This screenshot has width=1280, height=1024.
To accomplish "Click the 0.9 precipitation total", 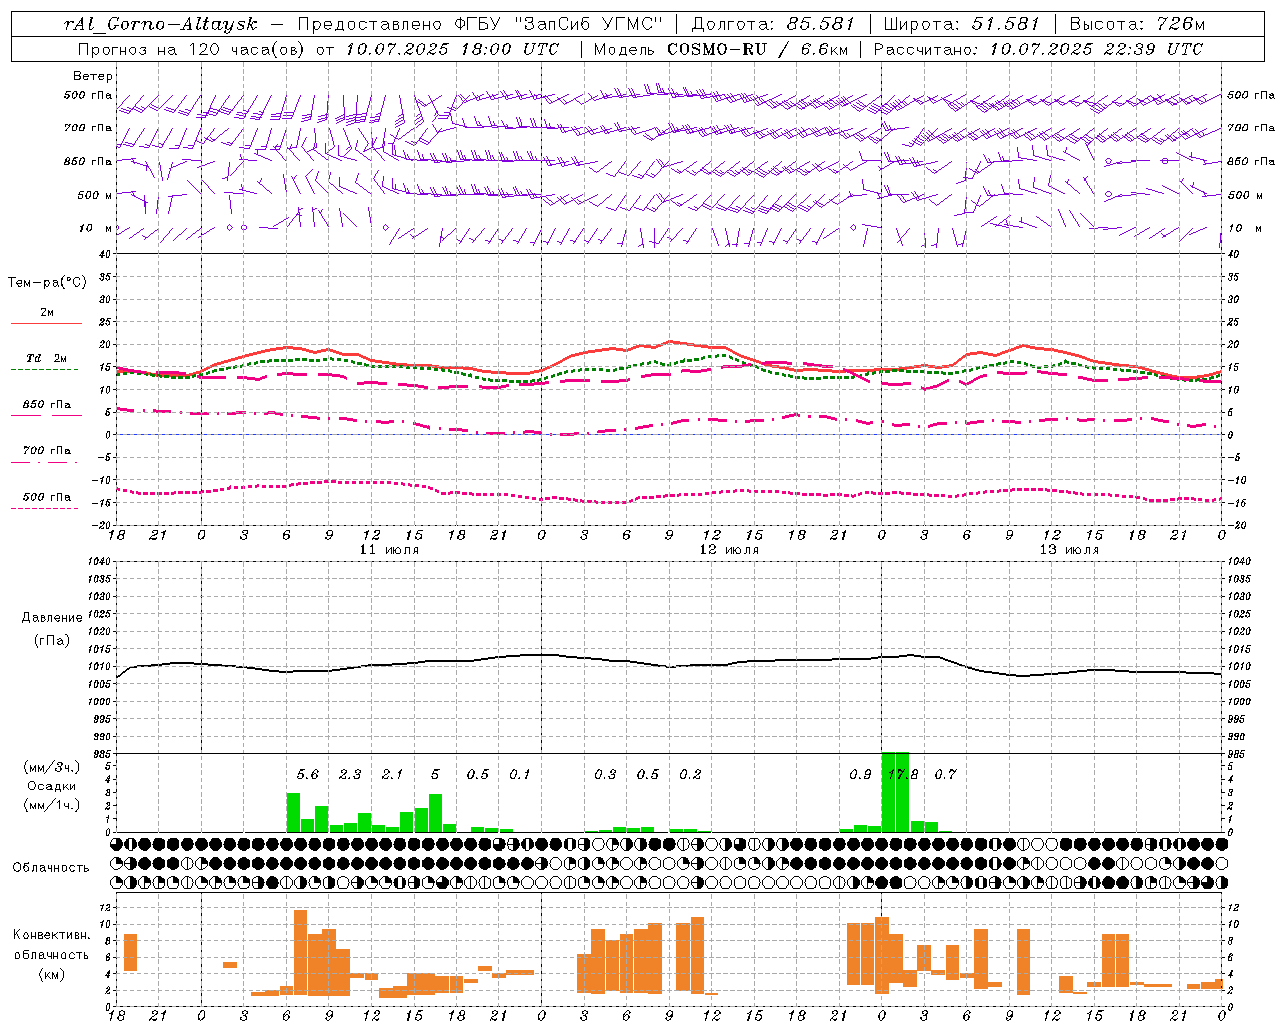I will (x=860, y=774).
